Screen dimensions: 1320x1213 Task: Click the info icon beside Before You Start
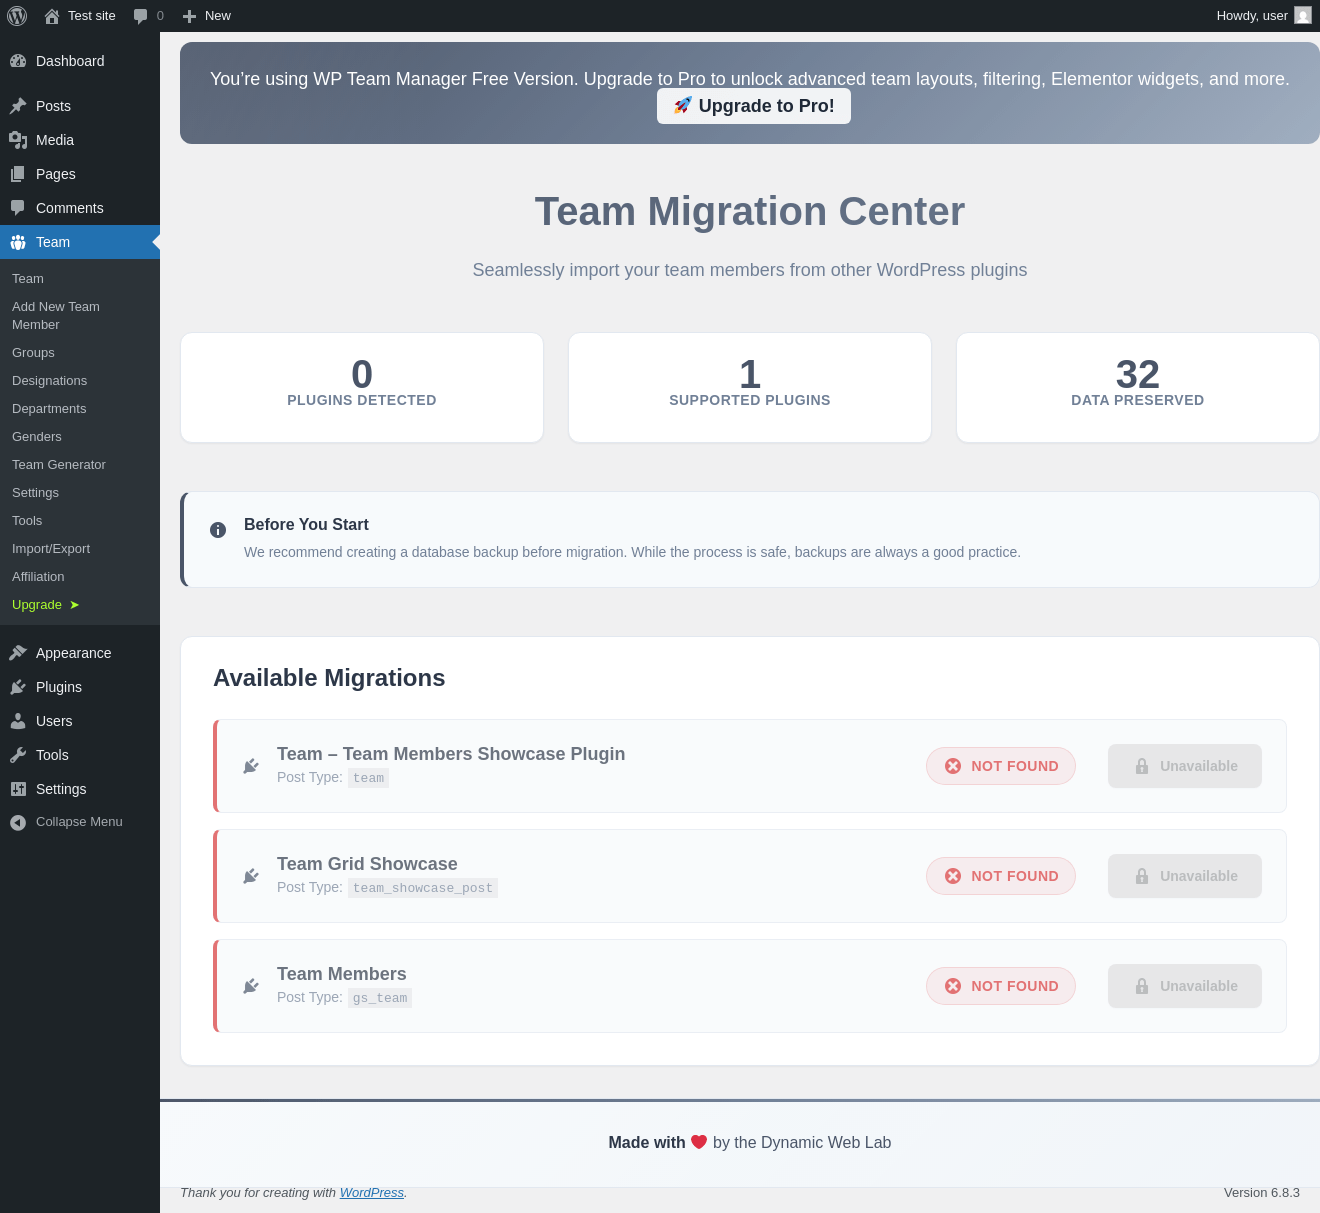(218, 530)
